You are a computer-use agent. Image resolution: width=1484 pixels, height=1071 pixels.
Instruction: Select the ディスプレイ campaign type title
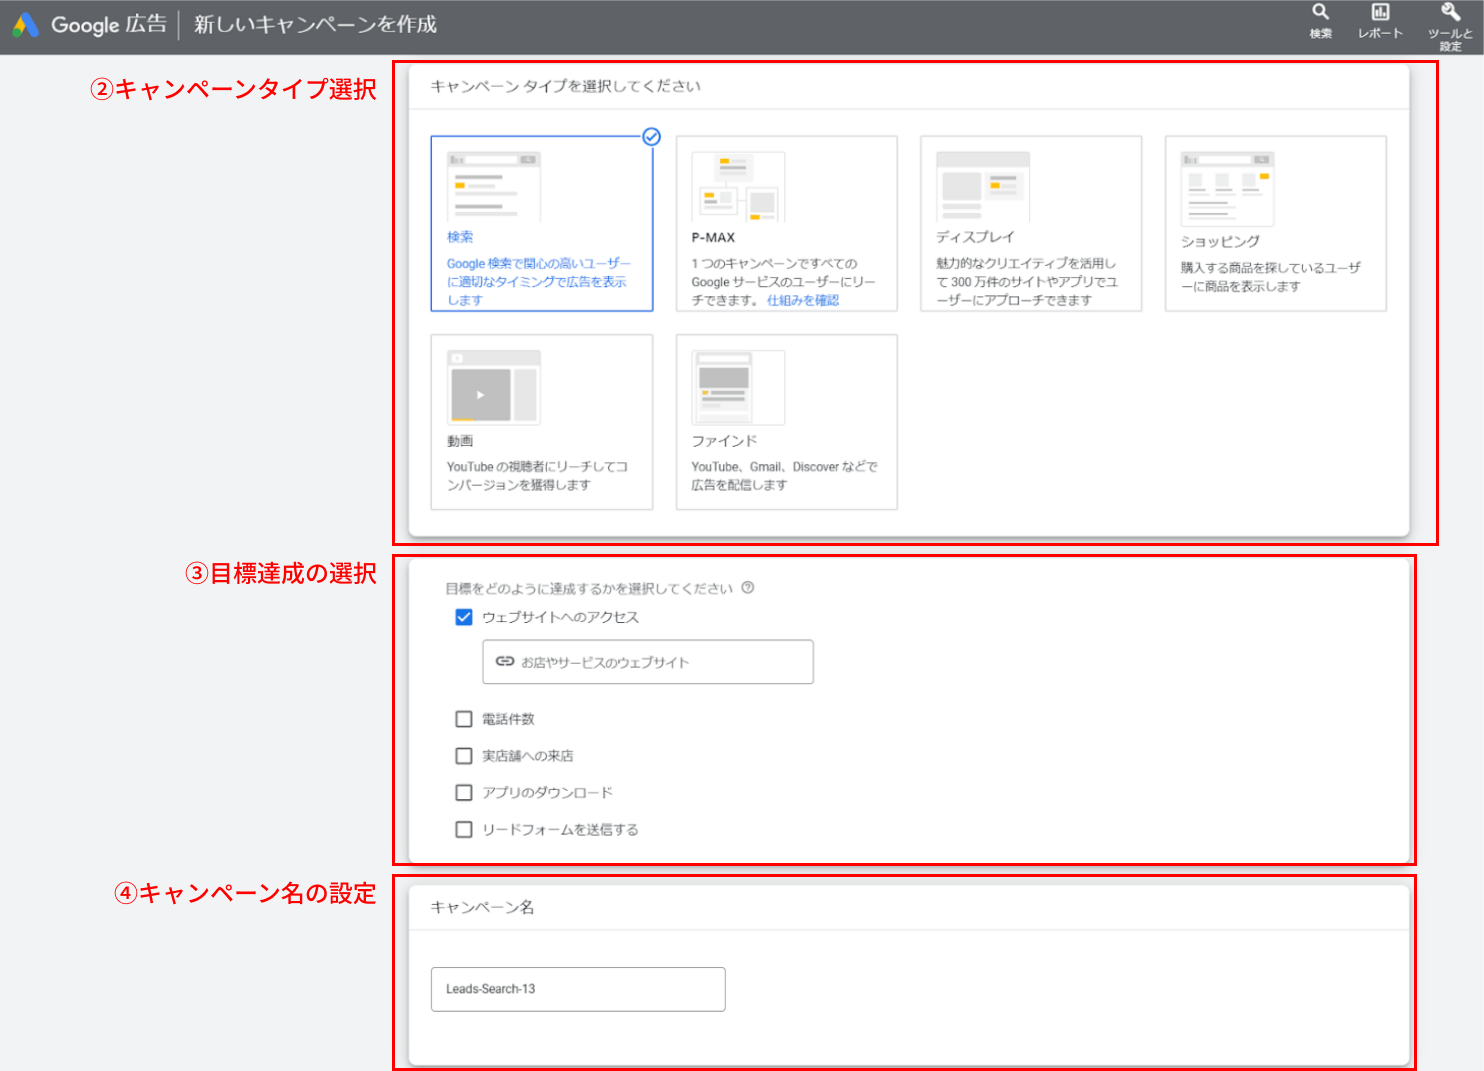[975, 237]
